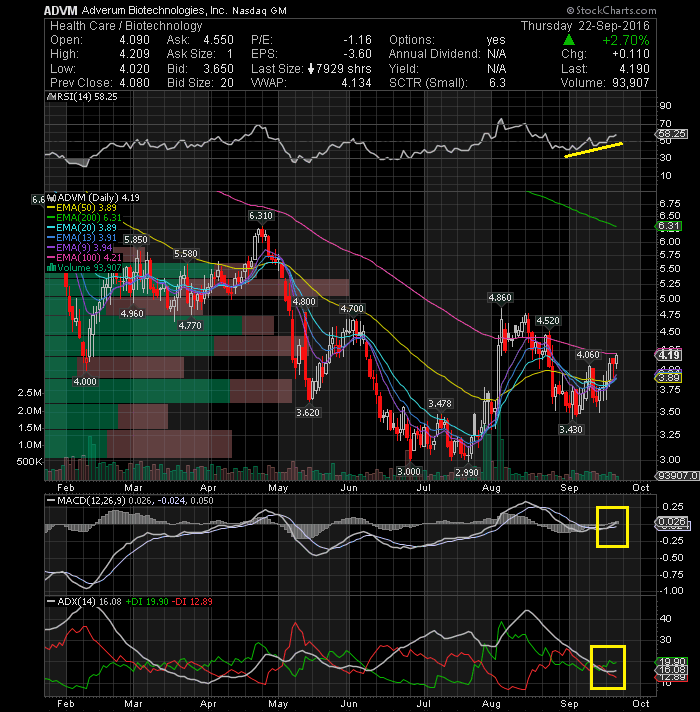Click the 3.620 low price label
This screenshot has height=712, width=700.
pos(308,412)
